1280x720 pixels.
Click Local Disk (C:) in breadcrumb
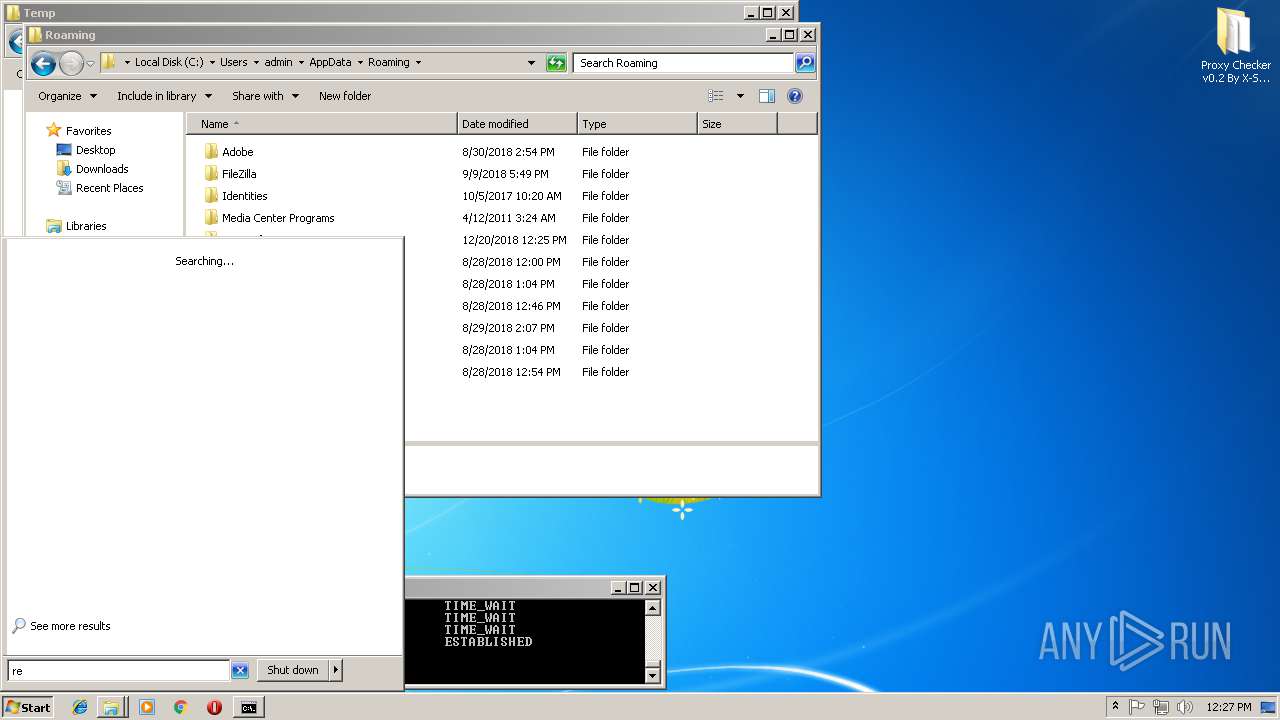pos(169,62)
